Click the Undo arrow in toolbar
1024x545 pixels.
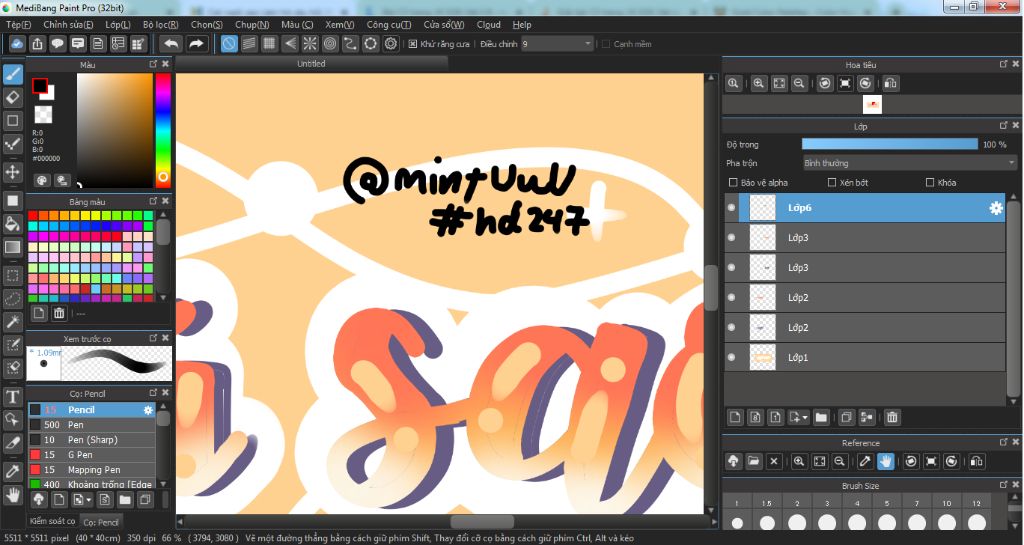(x=171, y=44)
